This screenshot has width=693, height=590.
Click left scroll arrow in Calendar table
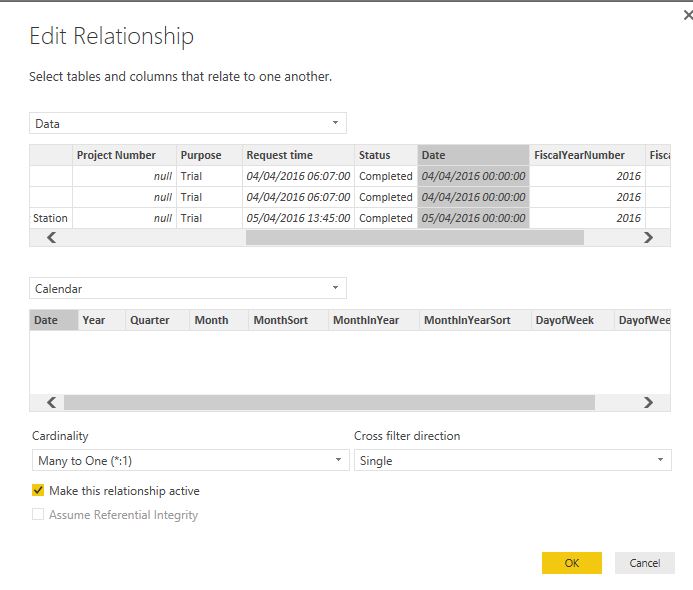click(x=51, y=403)
